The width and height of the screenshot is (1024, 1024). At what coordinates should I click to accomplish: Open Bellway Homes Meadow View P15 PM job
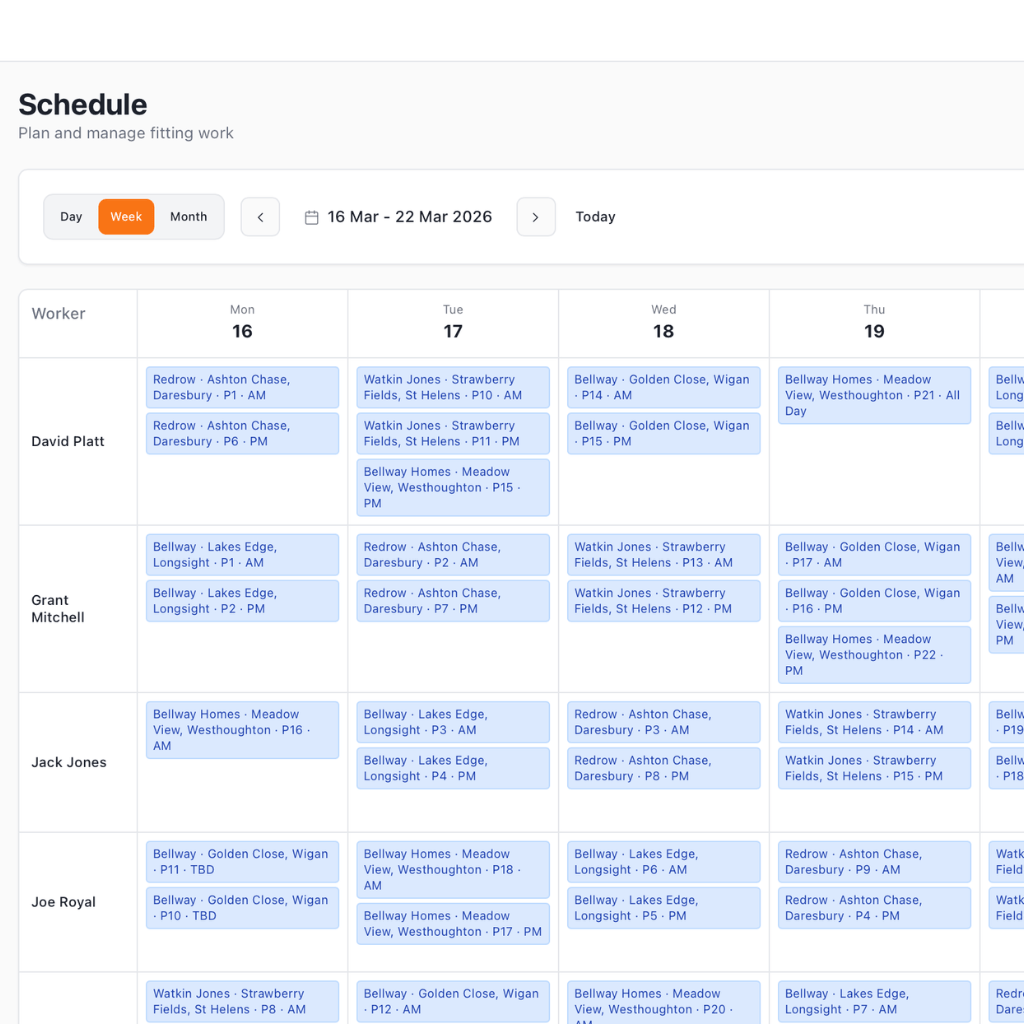(x=453, y=487)
